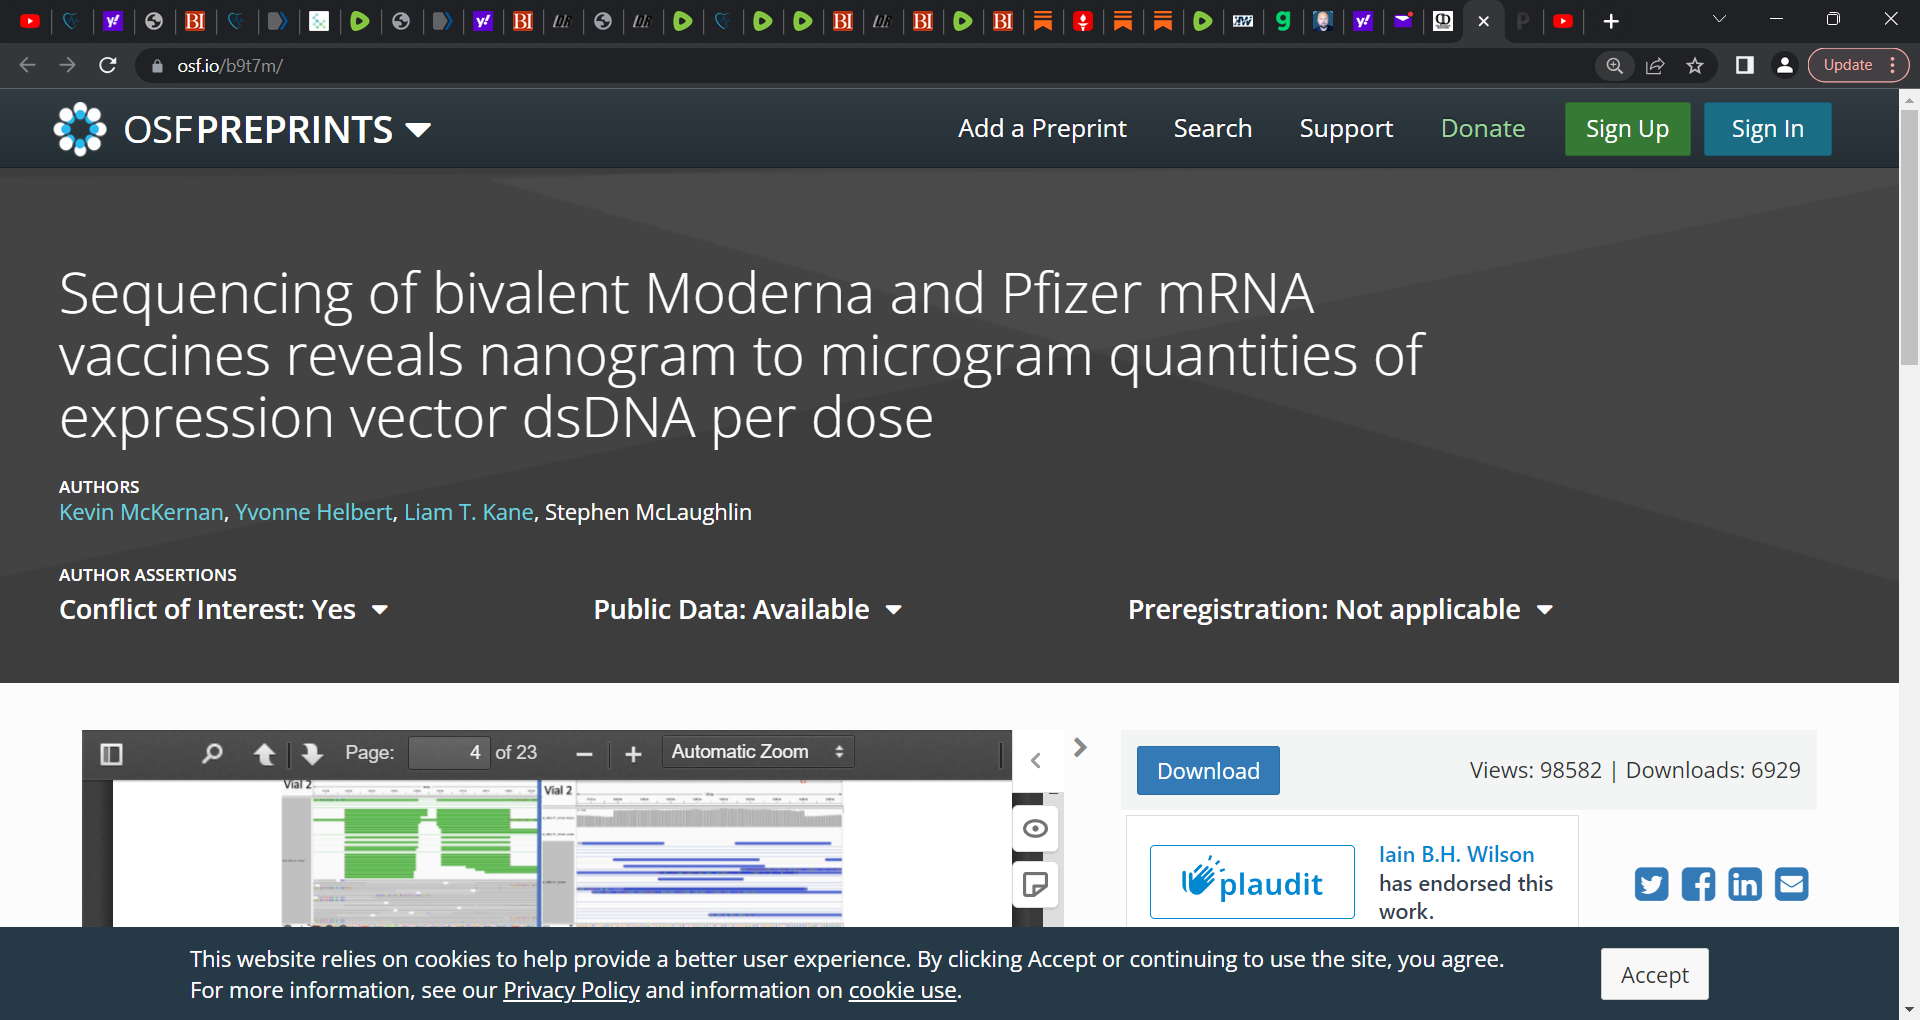Image resolution: width=1920 pixels, height=1020 pixels.
Task: Open the tab search dropdown chevron
Action: (1719, 19)
